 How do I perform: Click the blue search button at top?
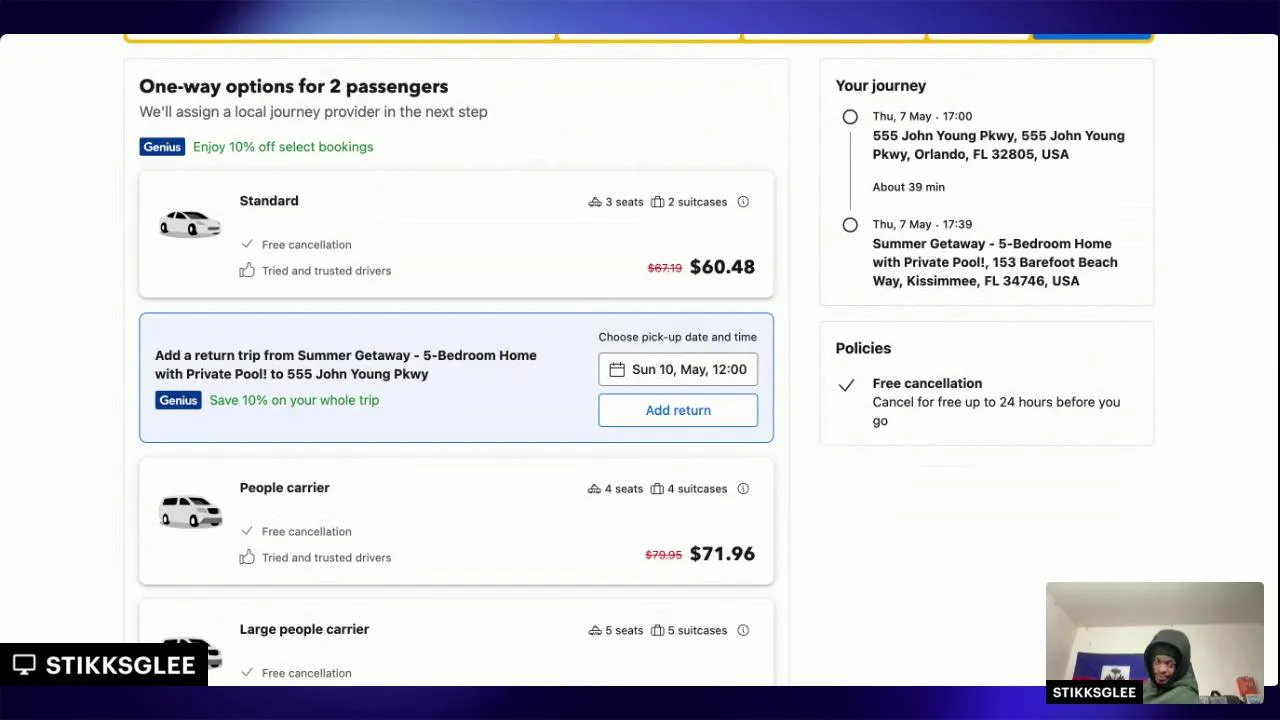(x=1091, y=35)
